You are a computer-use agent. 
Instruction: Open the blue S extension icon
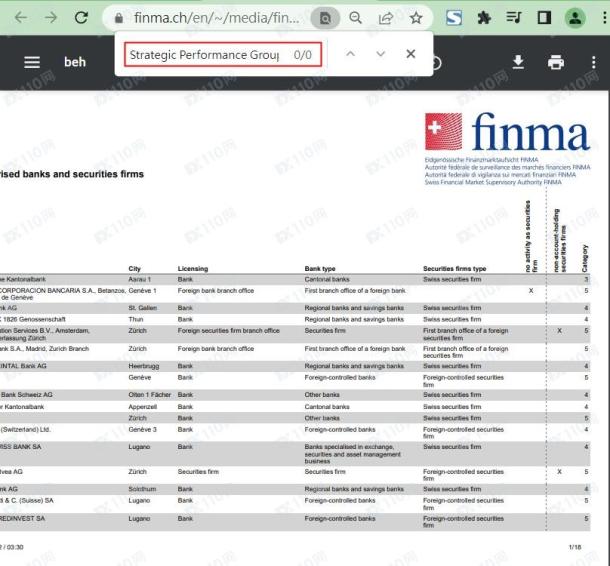click(x=454, y=18)
